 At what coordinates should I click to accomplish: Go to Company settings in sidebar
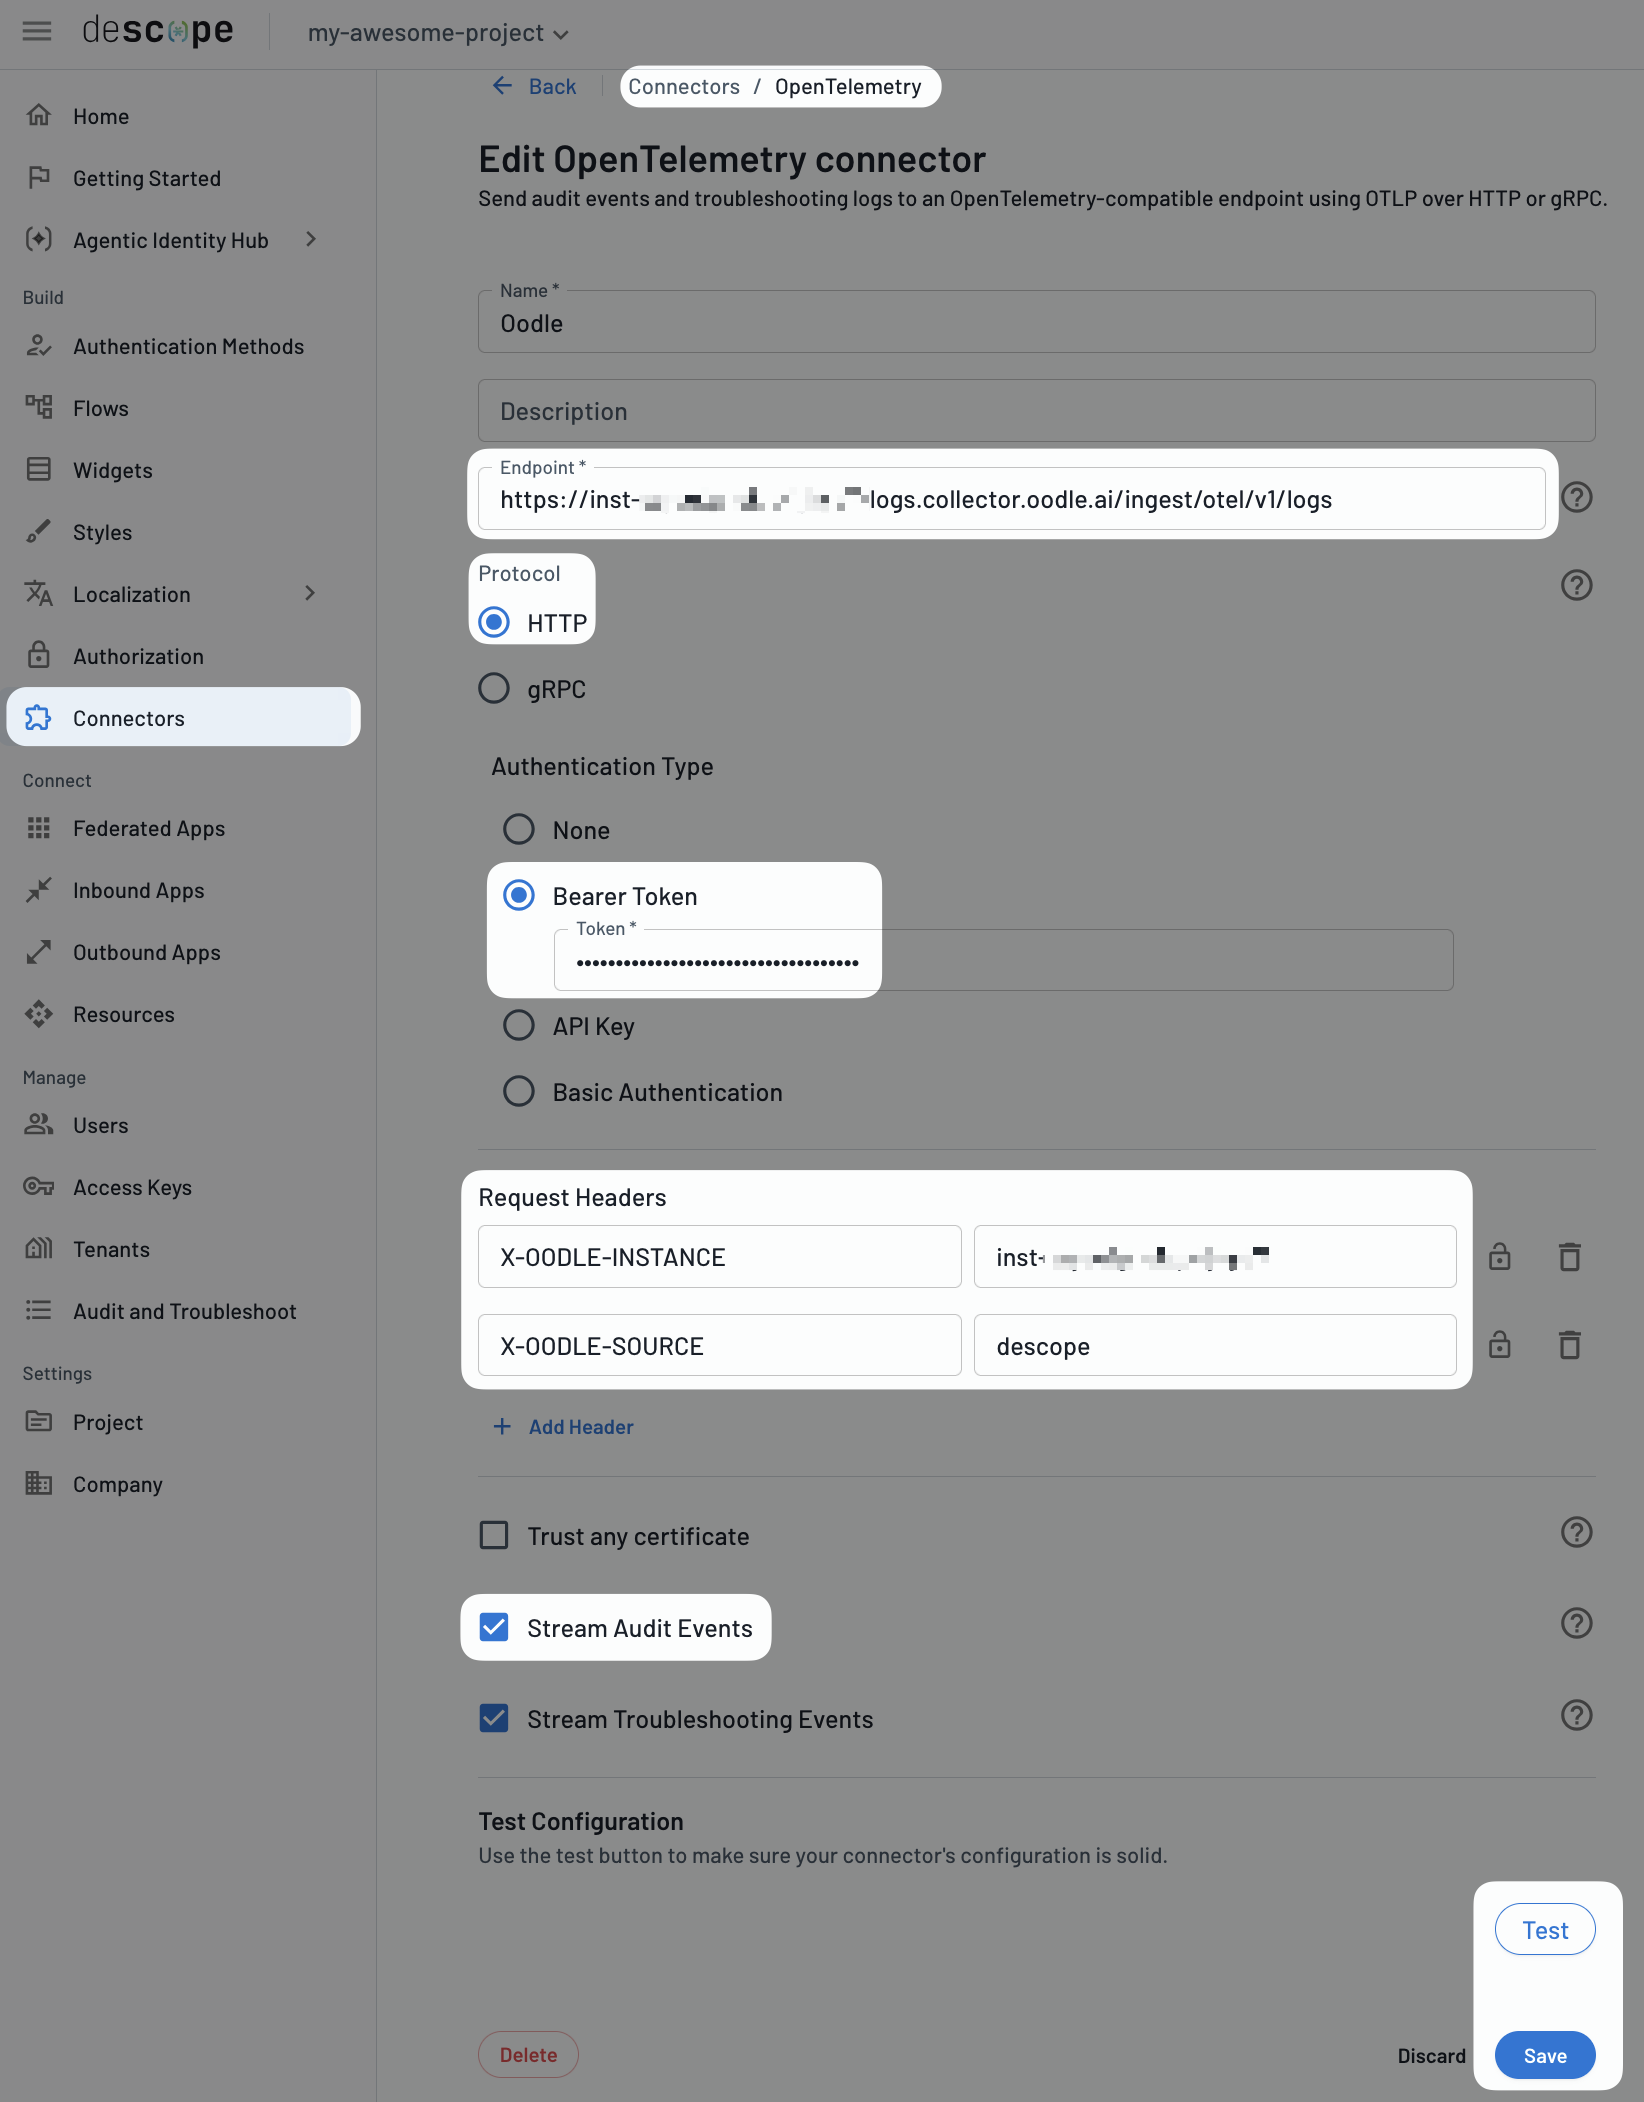pyautogui.click(x=117, y=1484)
